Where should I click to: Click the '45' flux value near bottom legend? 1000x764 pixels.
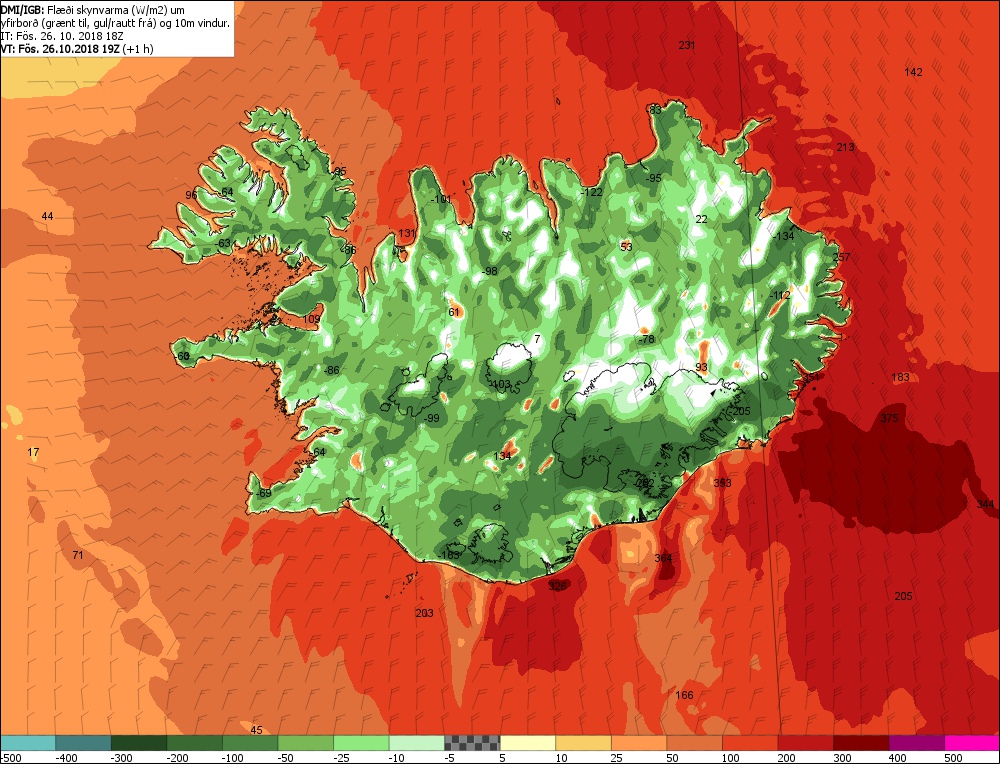(256, 730)
